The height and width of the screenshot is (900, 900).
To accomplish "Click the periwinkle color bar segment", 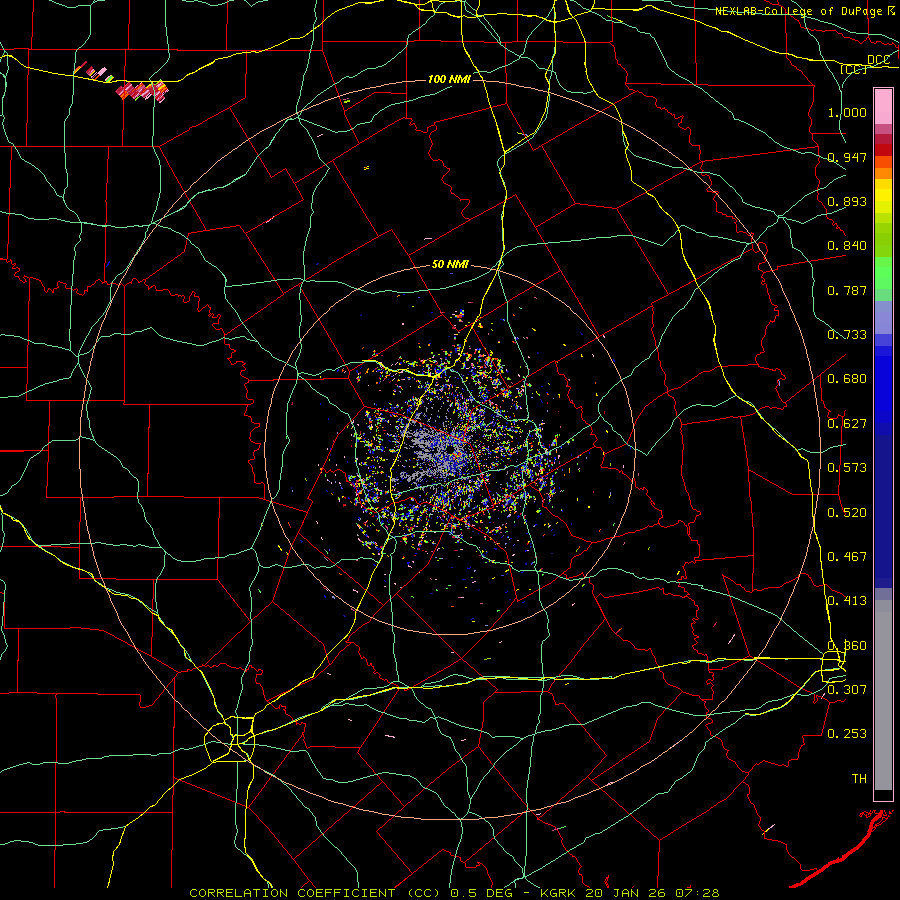I will pos(883,318).
